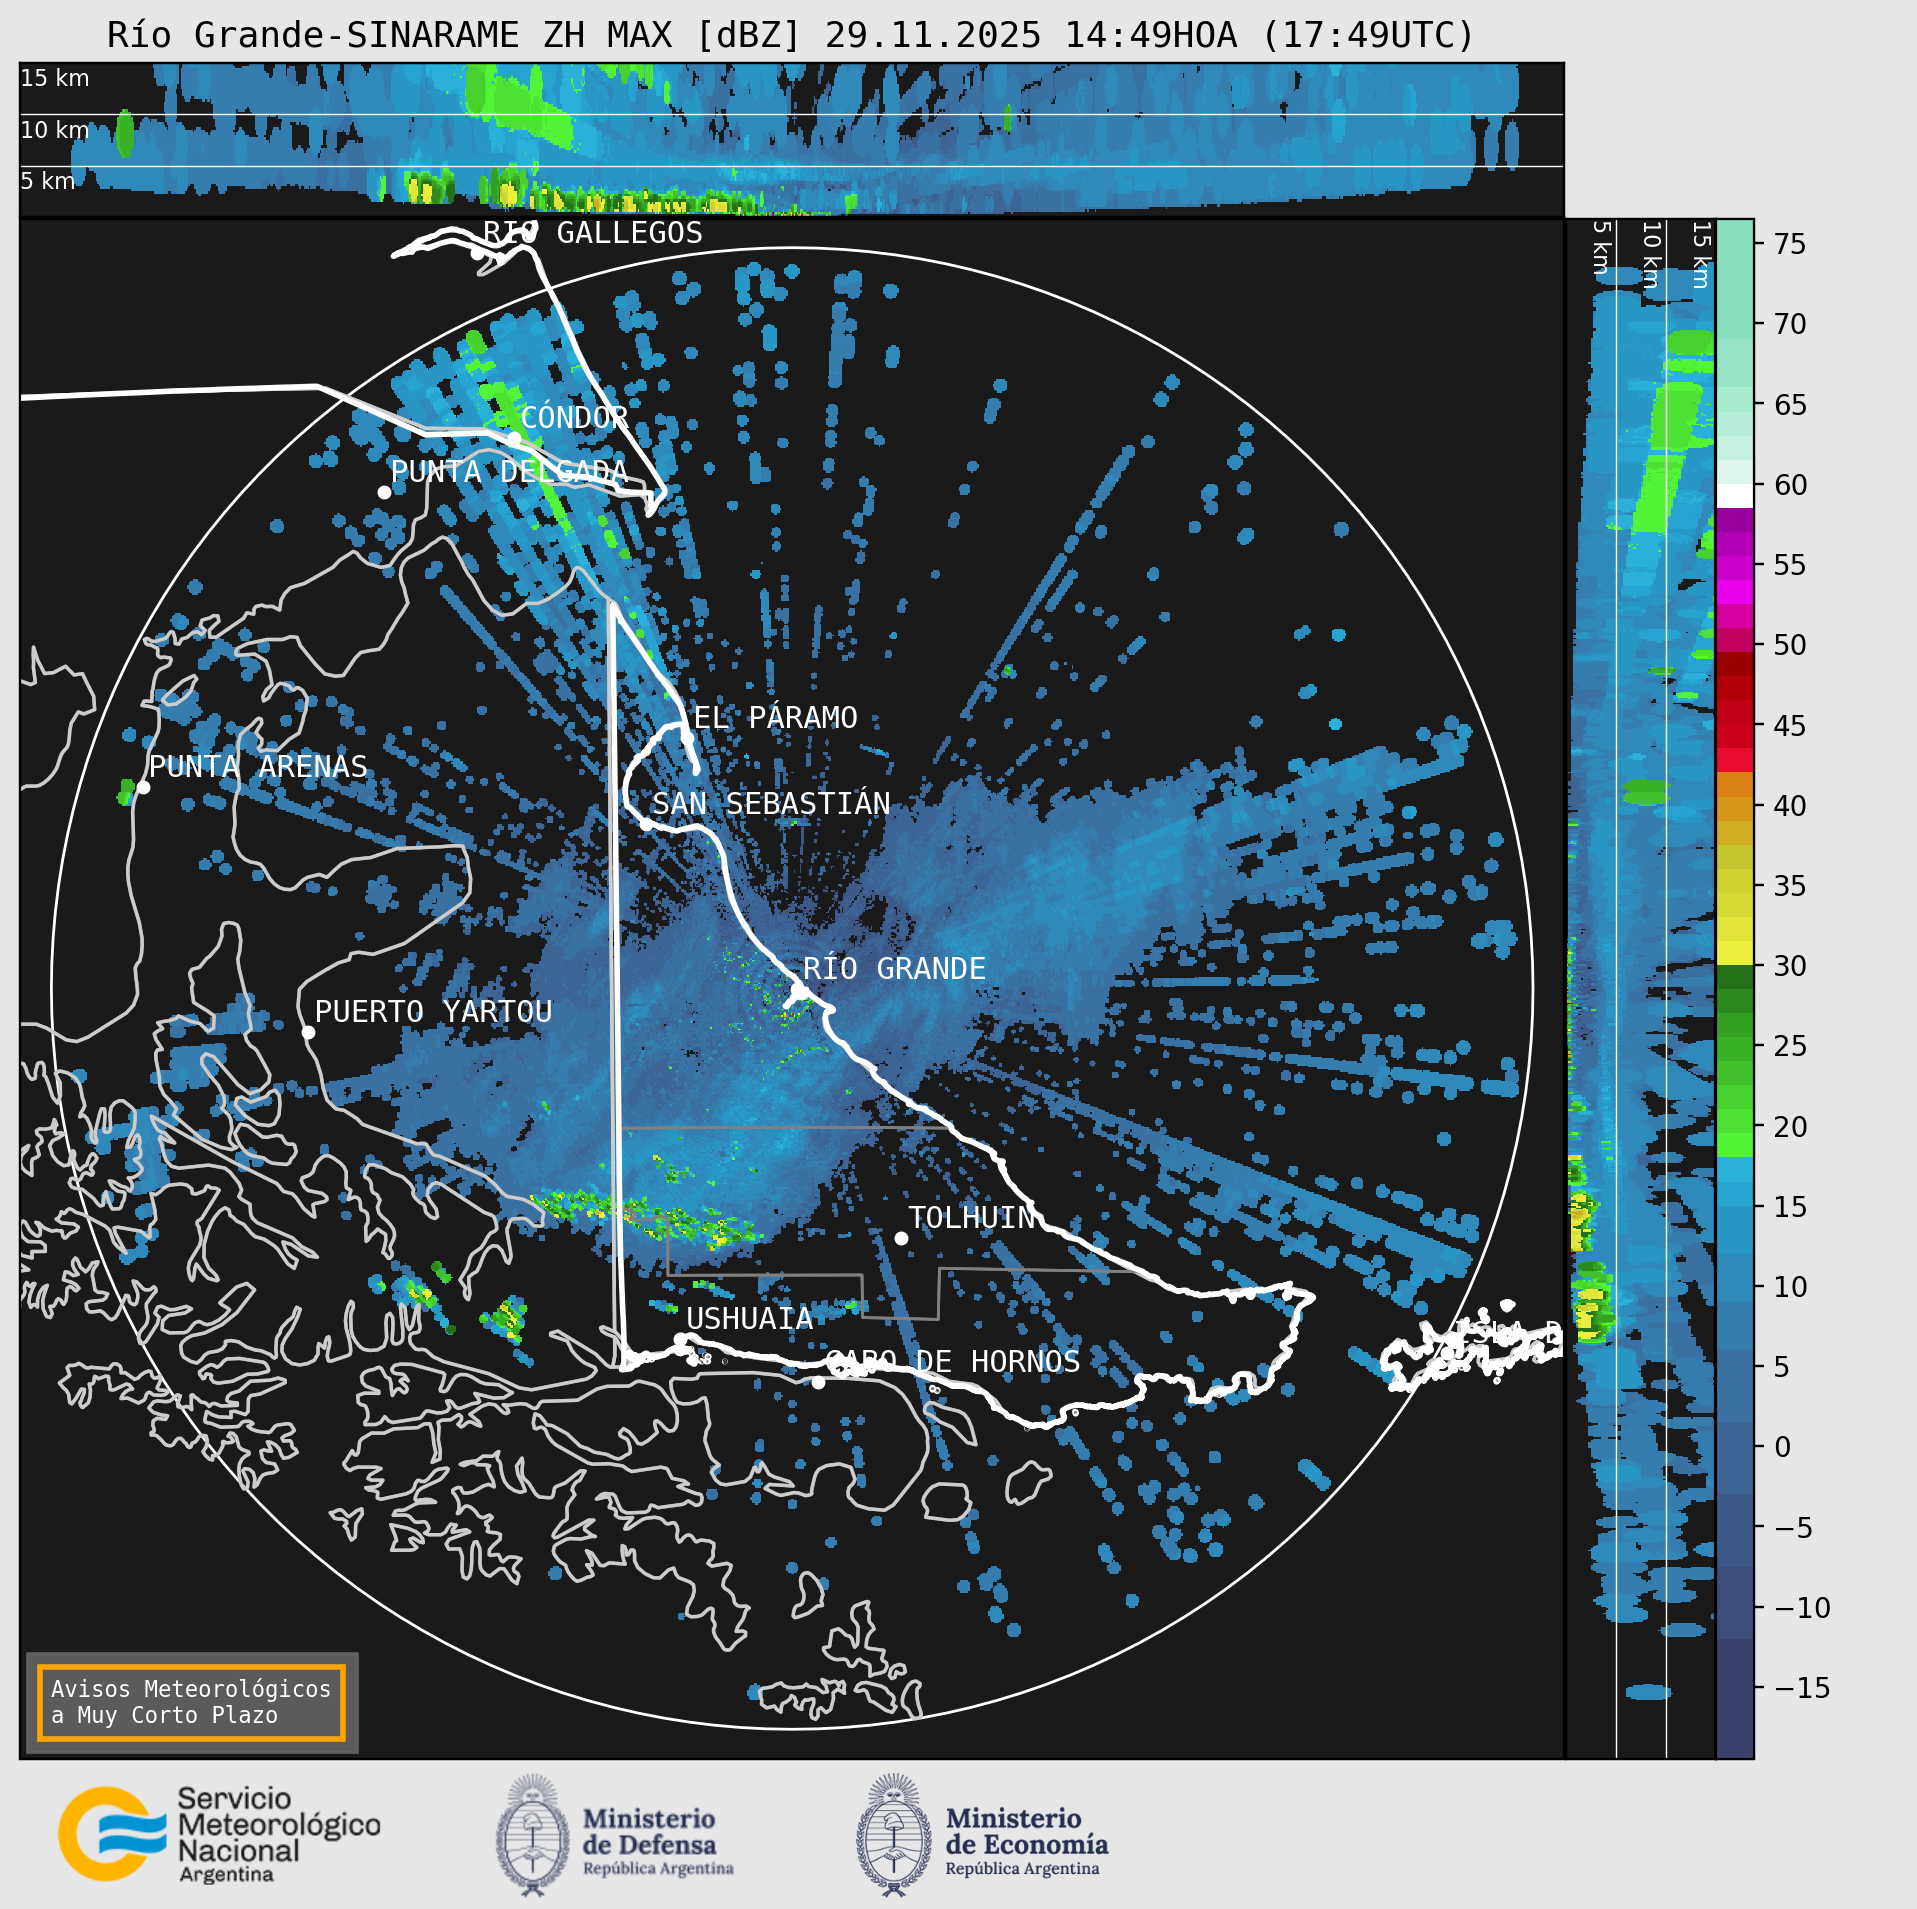Click the 55 dBZ magenta color band
1917x1909 pixels.
tap(1735, 566)
